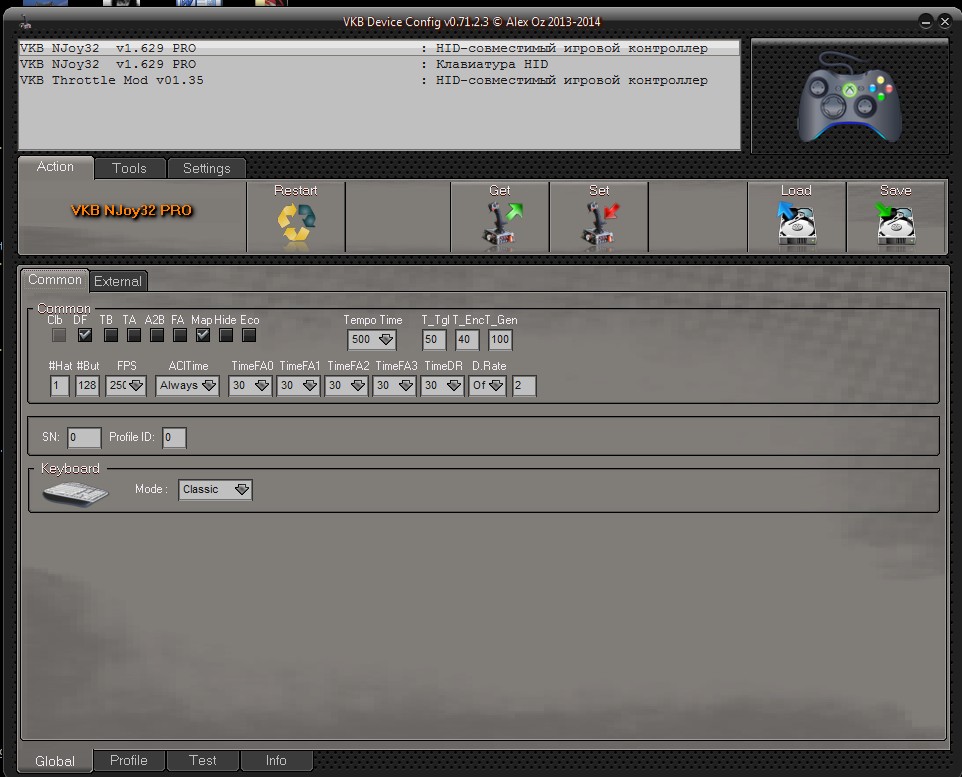Click the T_Tgl field showing 50
The width and height of the screenshot is (962, 777).
434,339
